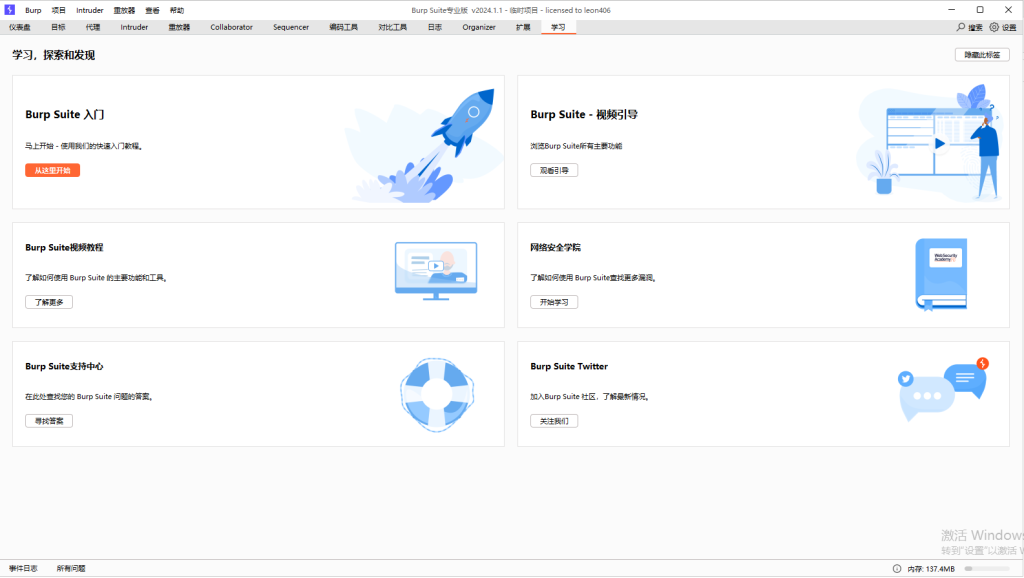Click the Web Security Academy book icon
The width and height of the screenshot is (1024, 578).
[x=940, y=273]
